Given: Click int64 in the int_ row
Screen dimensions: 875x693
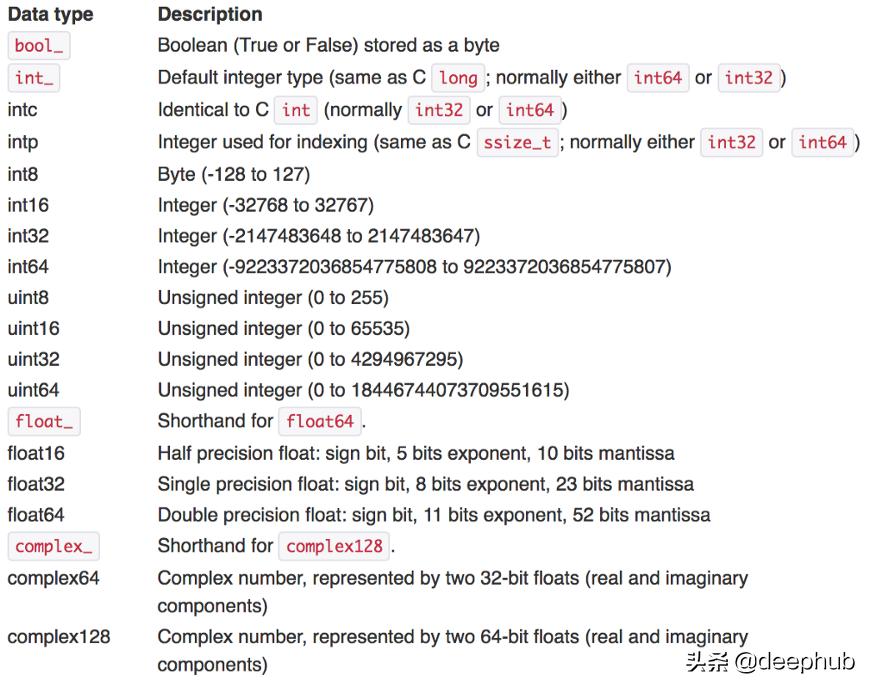Looking at the screenshot, I should click(658, 78).
